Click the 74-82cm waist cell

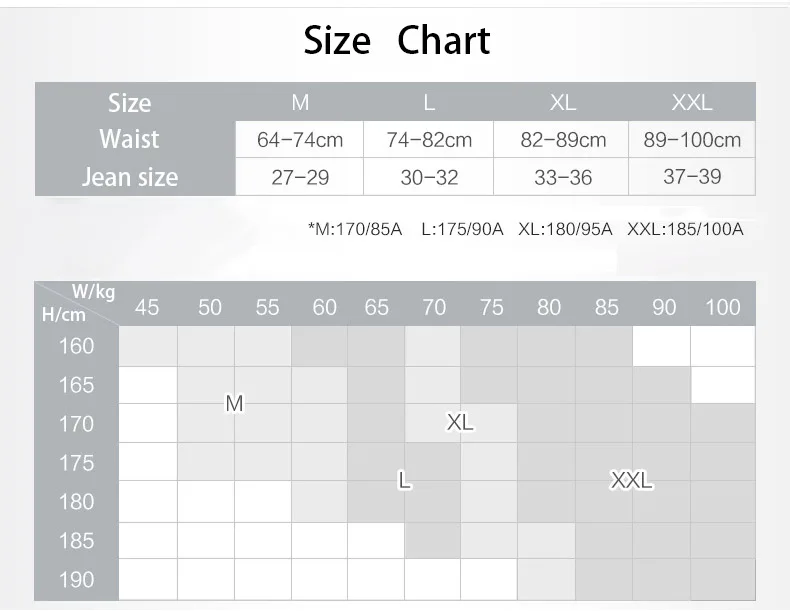point(429,140)
